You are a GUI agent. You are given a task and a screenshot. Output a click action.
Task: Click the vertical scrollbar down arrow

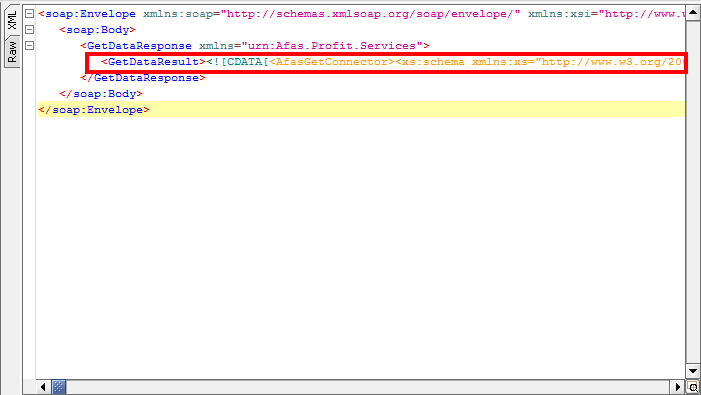(693, 371)
